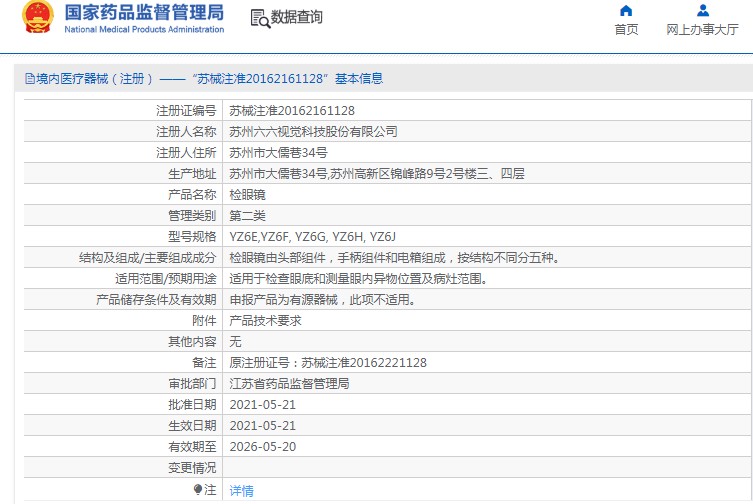Open the 数据查询 search icon
Image resolution: width=753 pixels, height=504 pixels.
(260, 18)
